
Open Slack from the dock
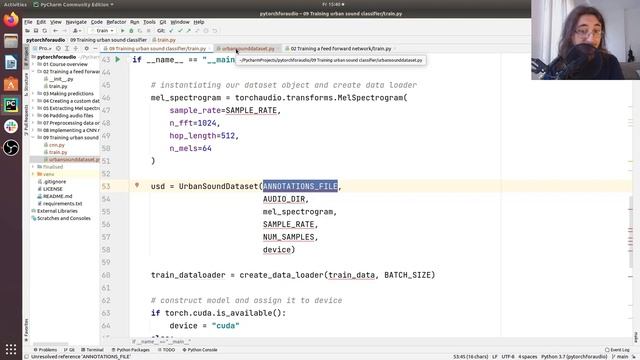11,126
